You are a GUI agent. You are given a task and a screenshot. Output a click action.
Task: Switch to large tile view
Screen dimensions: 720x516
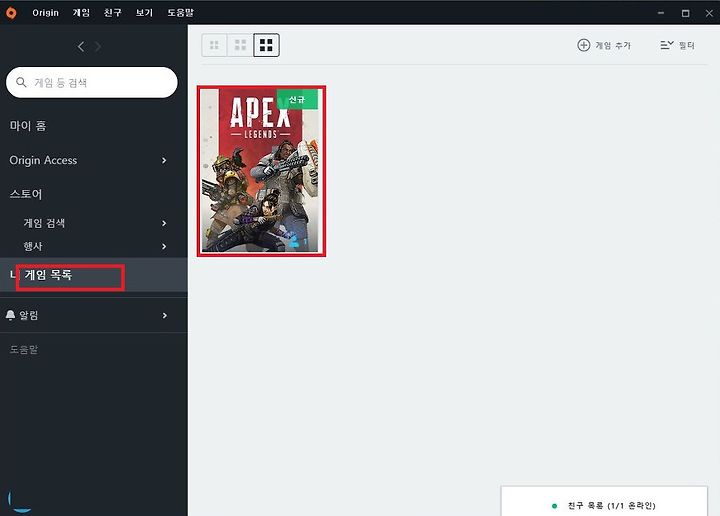(x=266, y=45)
